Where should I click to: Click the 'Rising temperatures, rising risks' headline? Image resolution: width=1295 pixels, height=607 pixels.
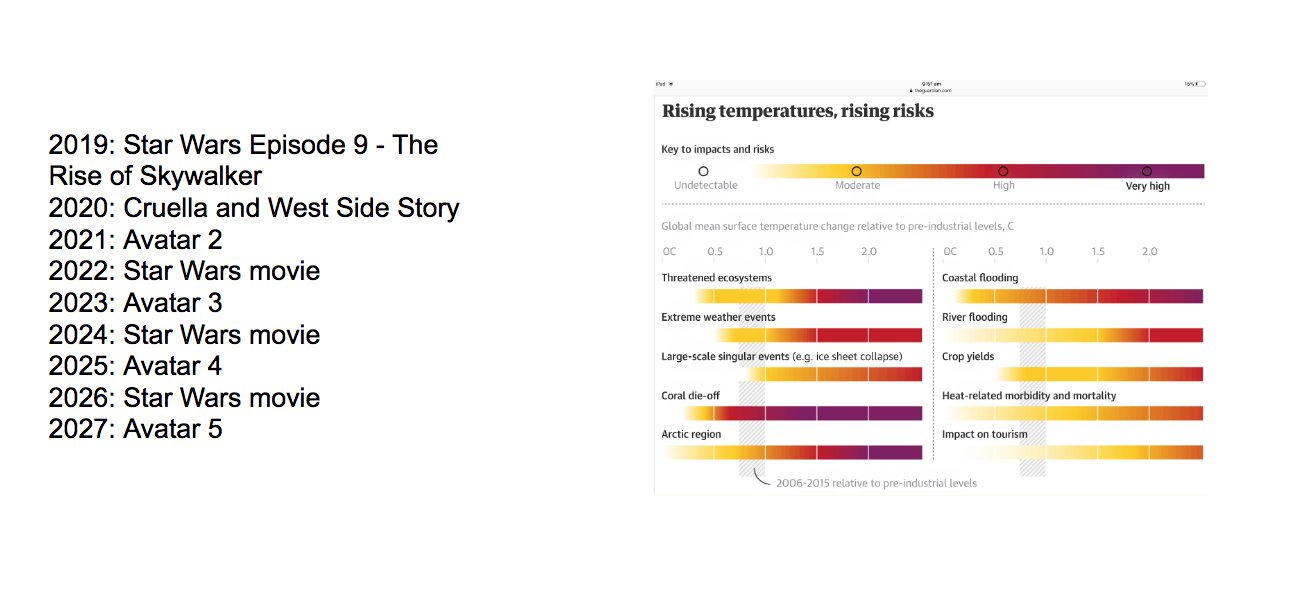pos(797,111)
